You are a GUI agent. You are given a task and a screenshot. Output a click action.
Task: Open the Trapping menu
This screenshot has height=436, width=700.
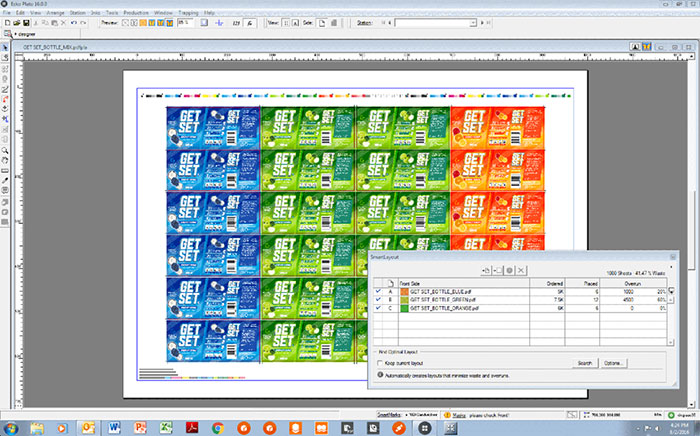pos(188,13)
